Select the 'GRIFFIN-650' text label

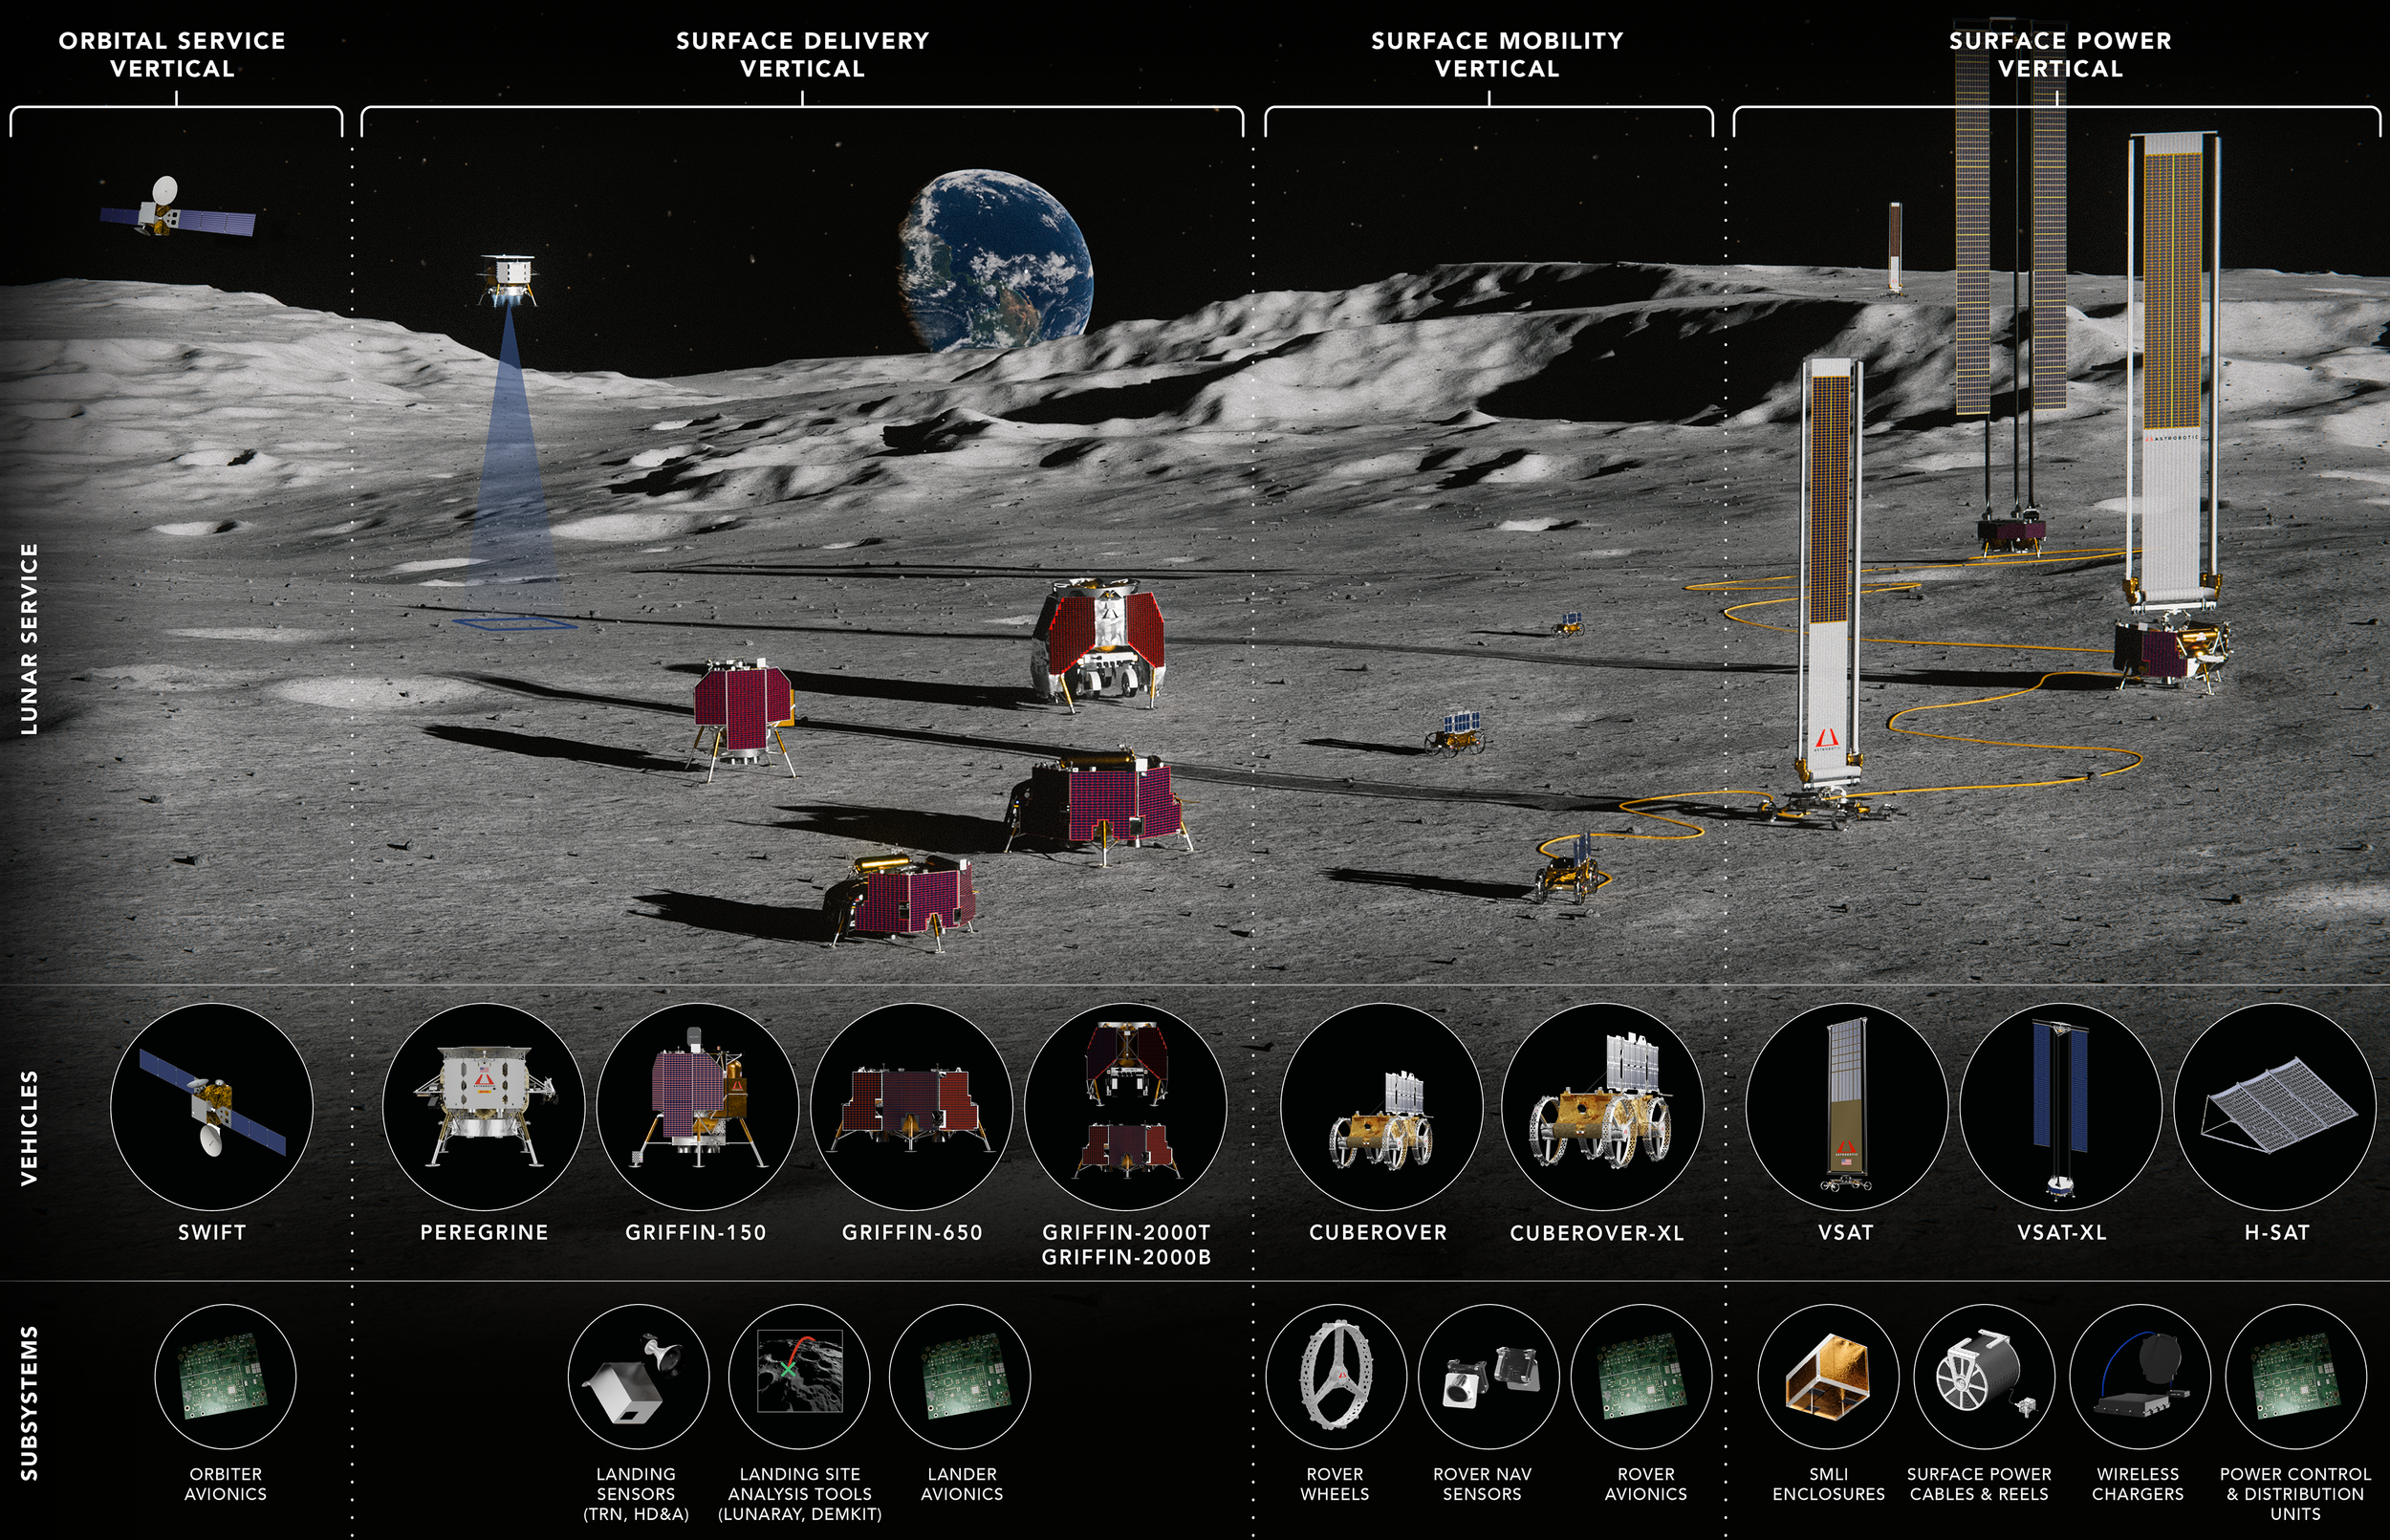[x=912, y=1233]
